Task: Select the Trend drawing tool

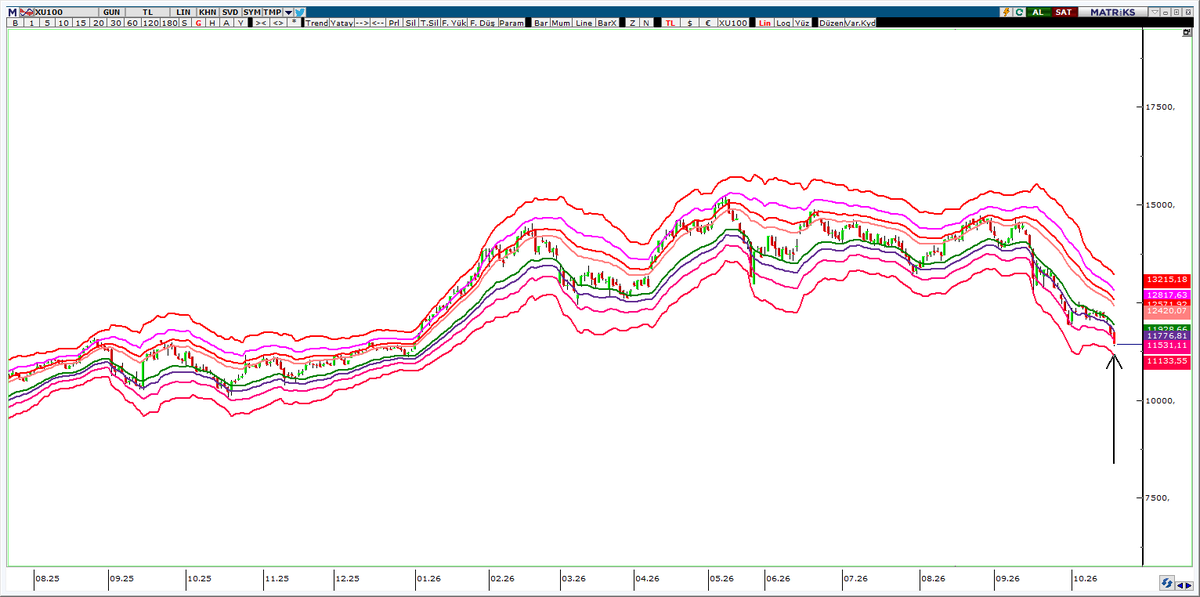Action: tap(316, 22)
